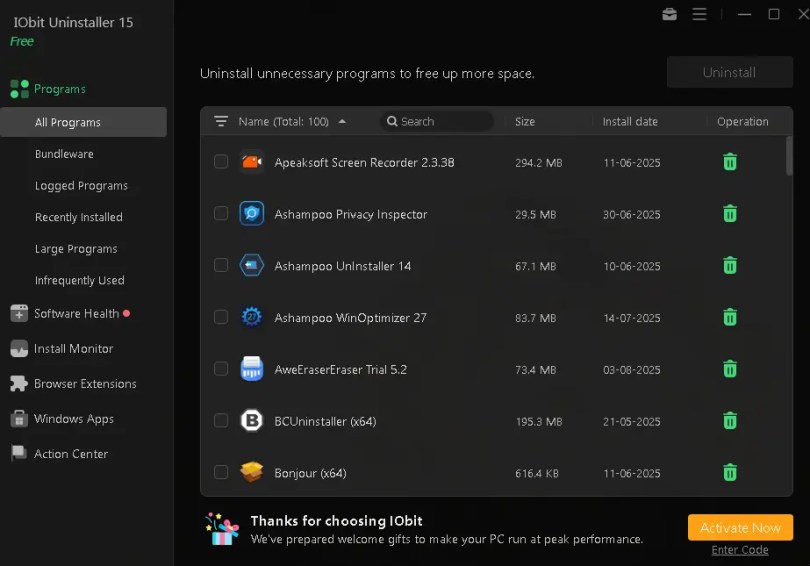Click the Ashampoo UnInstaller 14 app icon

click(x=252, y=265)
